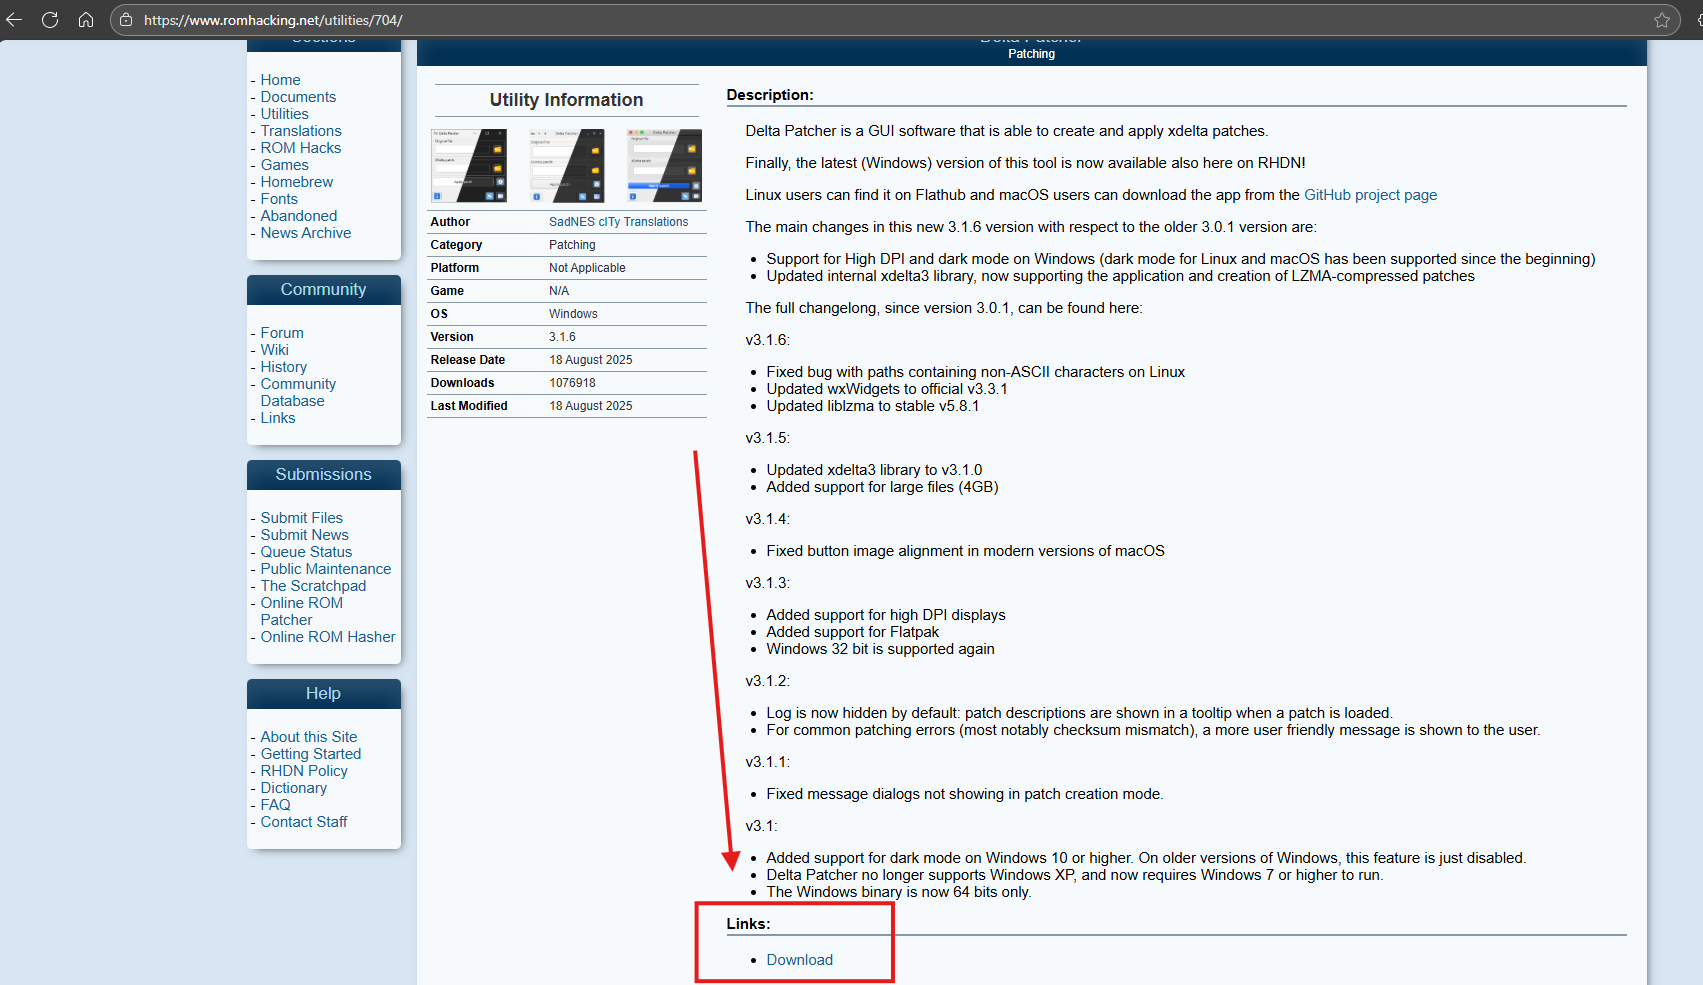Image resolution: width=1703 pixels, height=985 pixels.
Task: Open the Home link in sidebar
Action: 280,80
